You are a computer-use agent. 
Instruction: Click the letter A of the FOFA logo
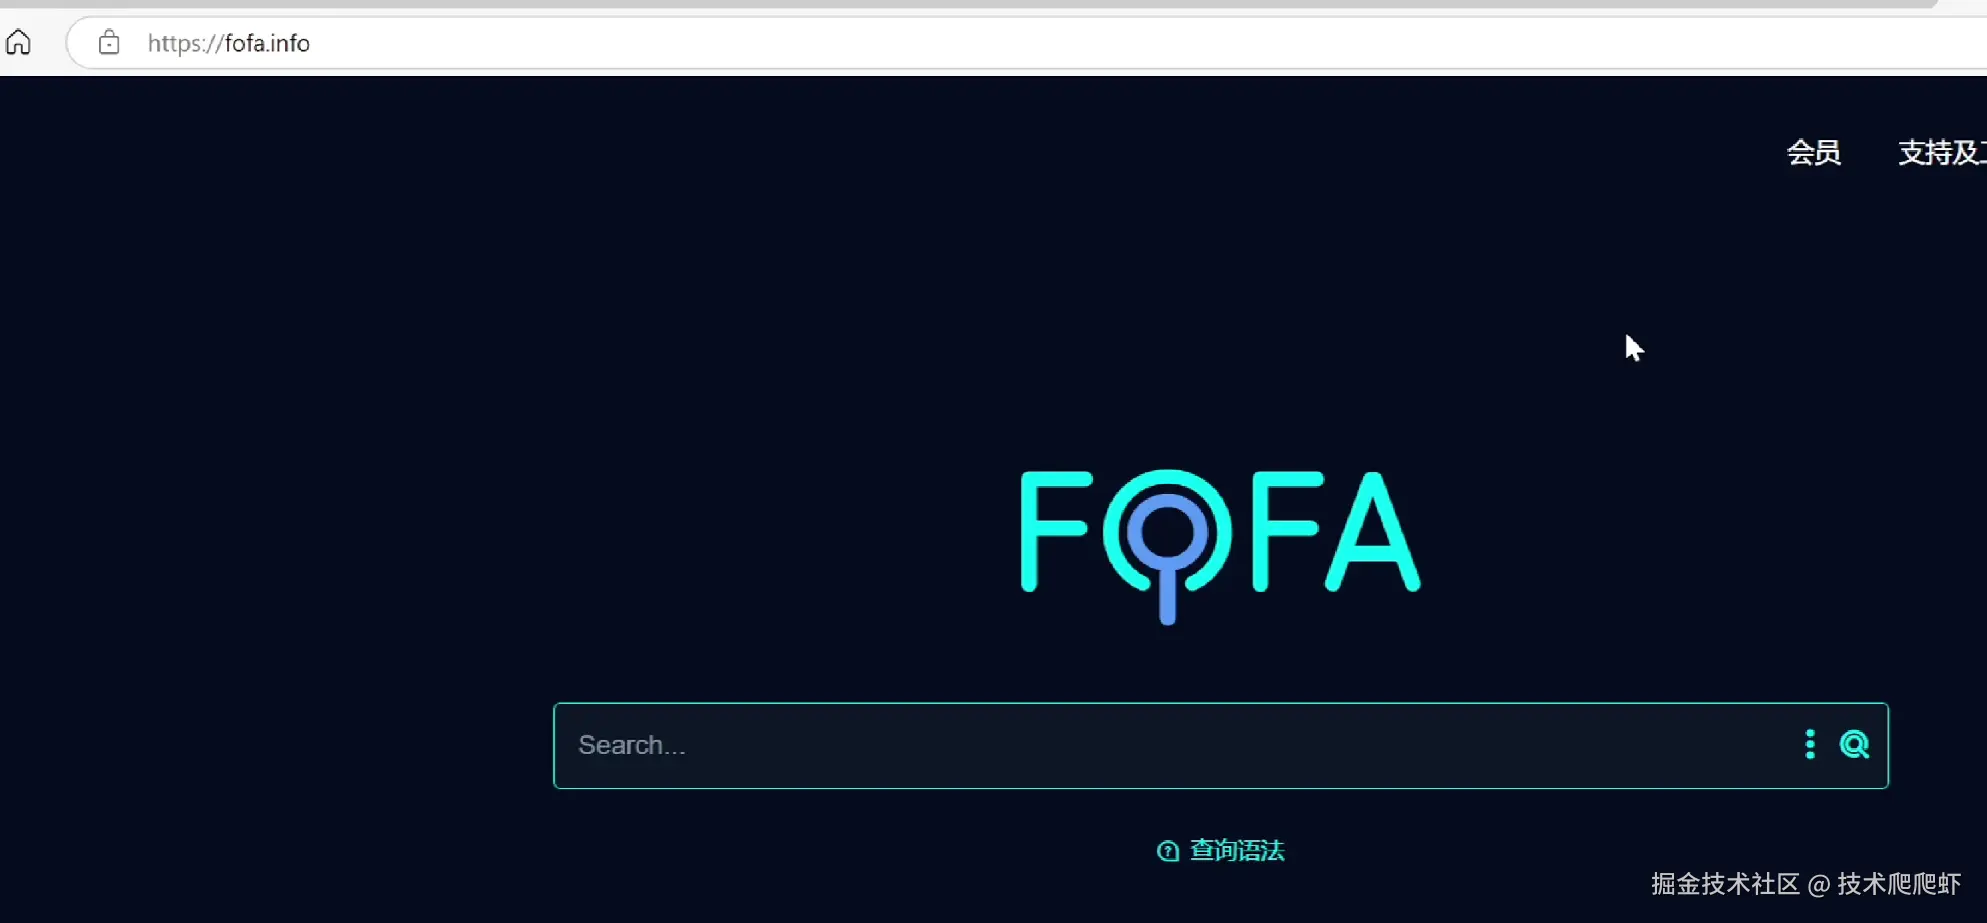point(1373,531)
